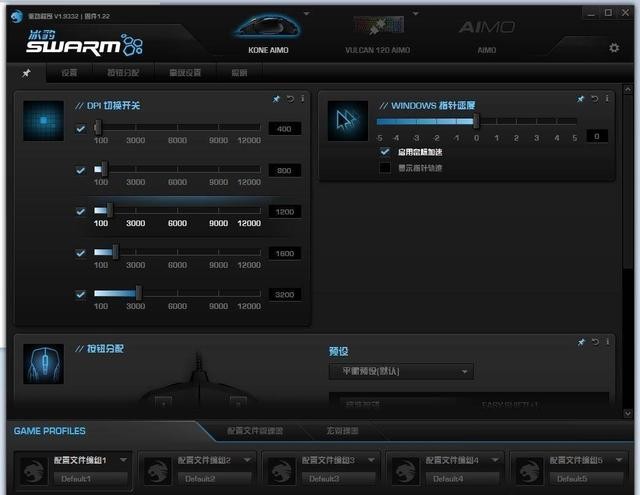The width and height of the screenshot is (640, 495).
Task: Select the Default1 profile button
Action: (91, 479)
